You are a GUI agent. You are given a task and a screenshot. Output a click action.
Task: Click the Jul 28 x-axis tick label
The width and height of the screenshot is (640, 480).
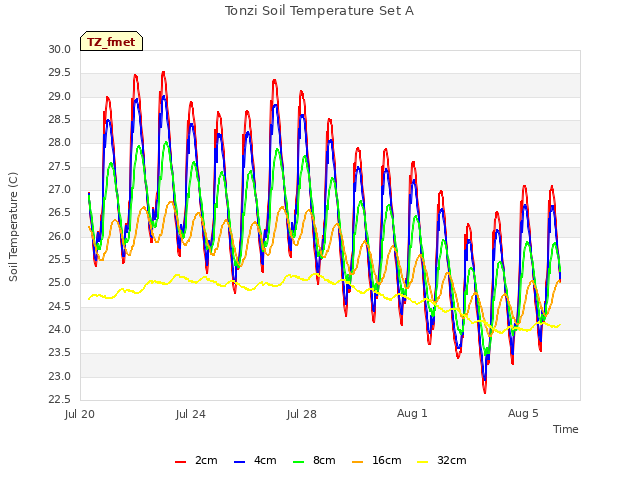point(302,414)
